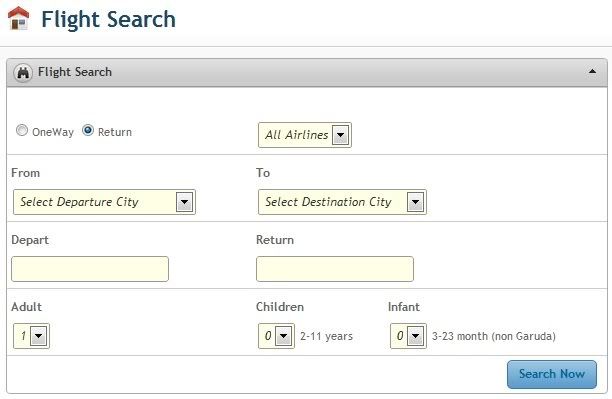
Task: Click the Depart date input field
Action: [90, 269]
